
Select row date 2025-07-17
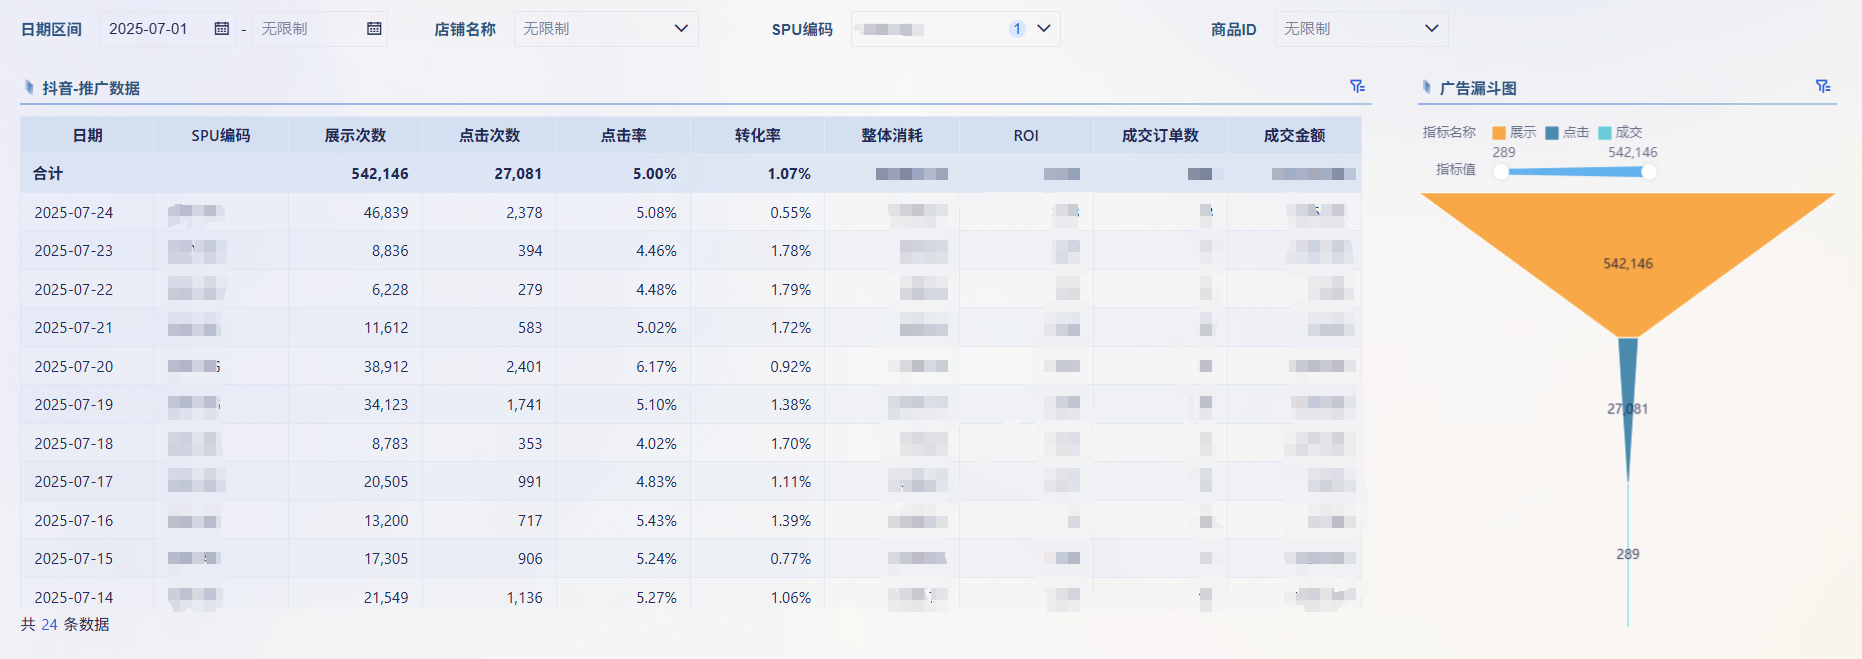[74, 481]
